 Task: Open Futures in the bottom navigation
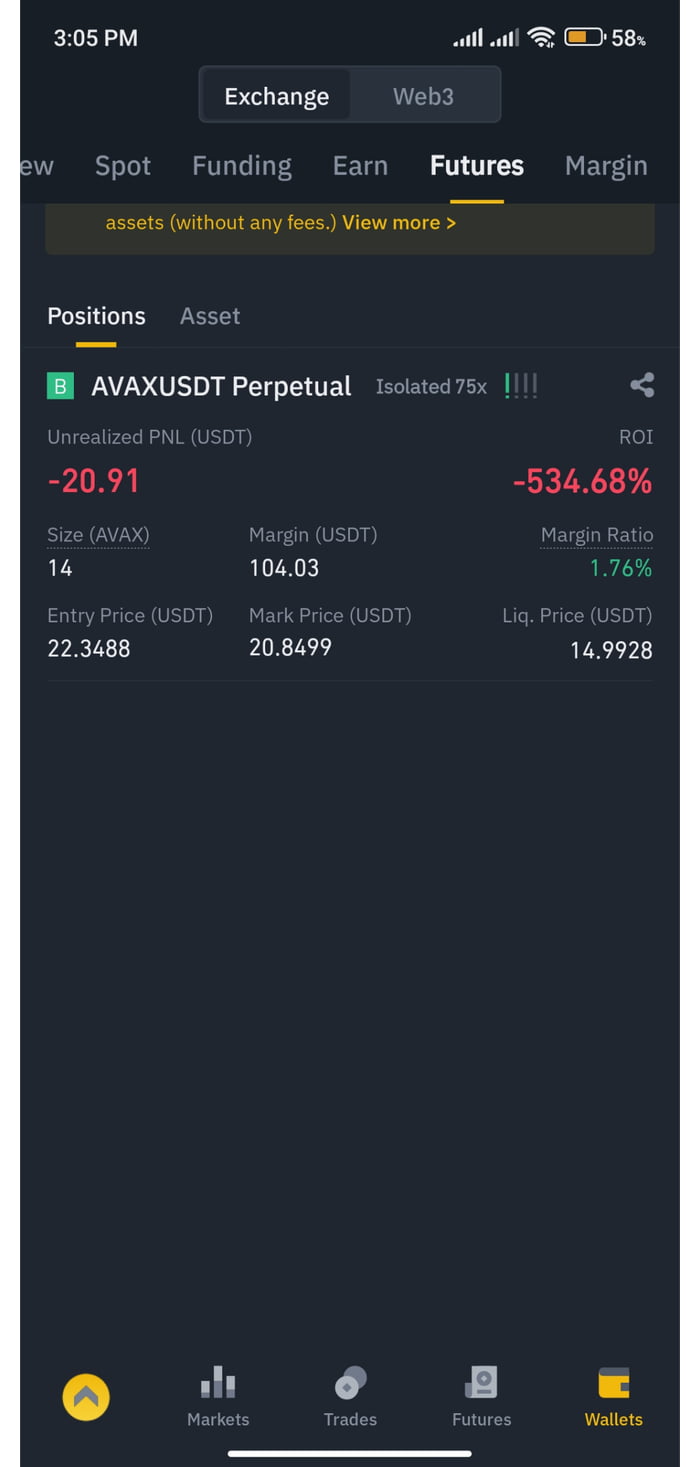click(x=482, y=1397)
